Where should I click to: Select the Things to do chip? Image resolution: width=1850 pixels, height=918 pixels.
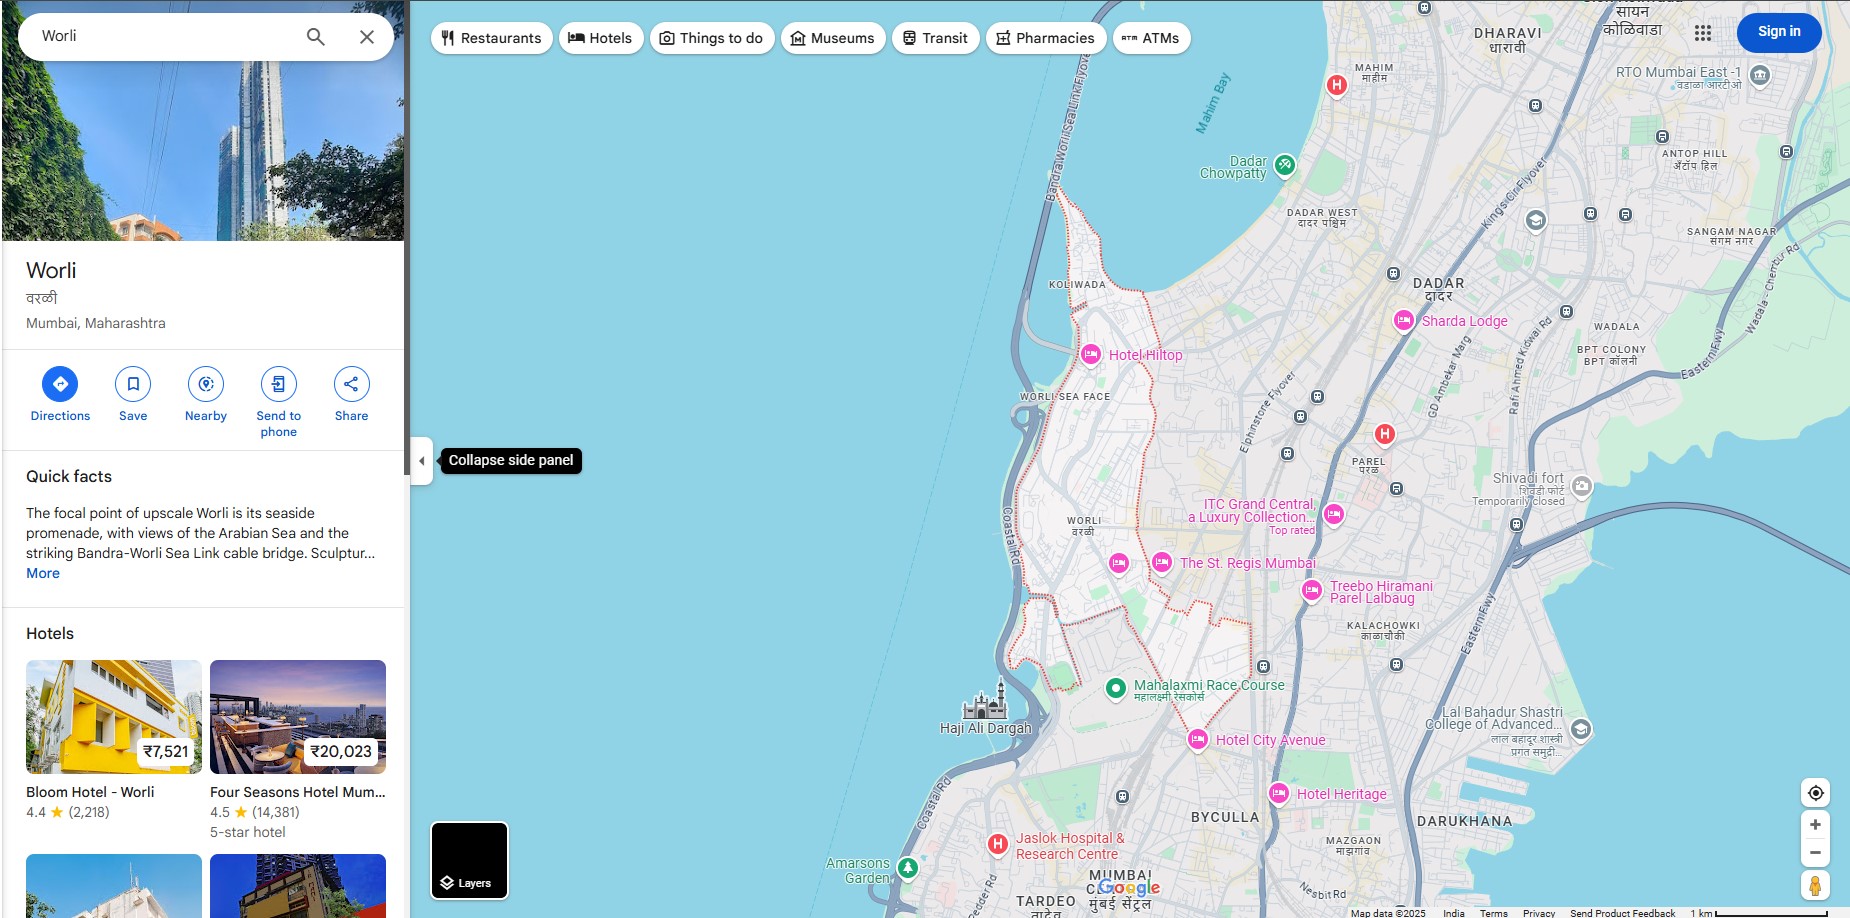click(x=712, y=38)
